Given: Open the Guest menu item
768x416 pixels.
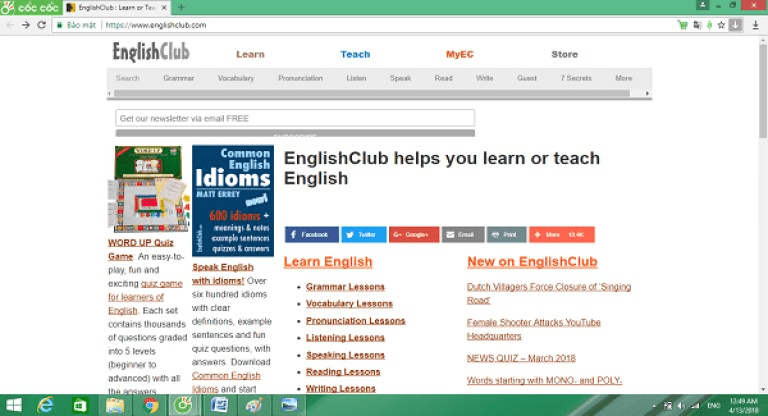Looking at the screenshot, I should pos(527,78).
